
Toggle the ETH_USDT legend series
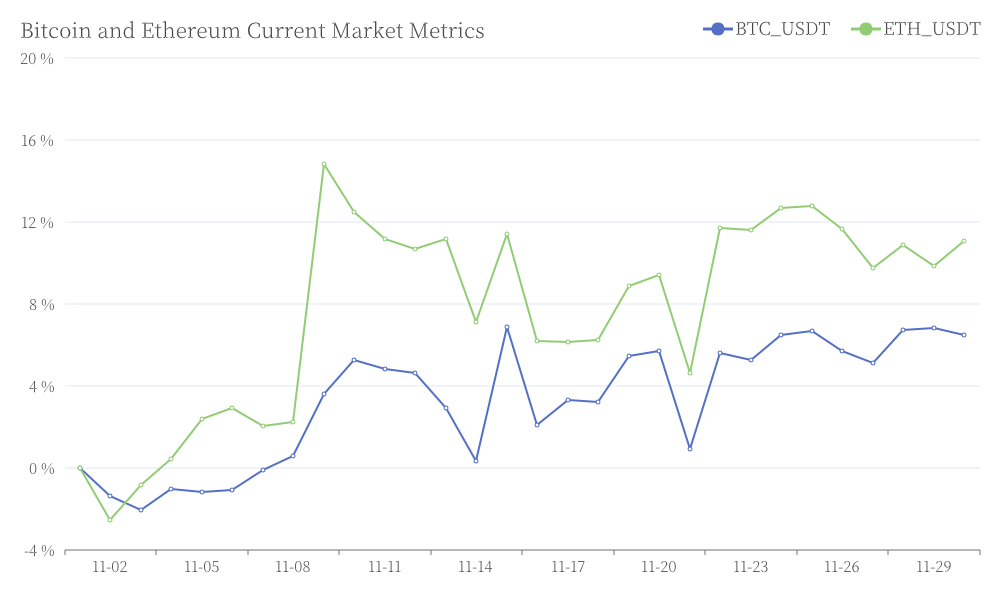tap(916, 29)
